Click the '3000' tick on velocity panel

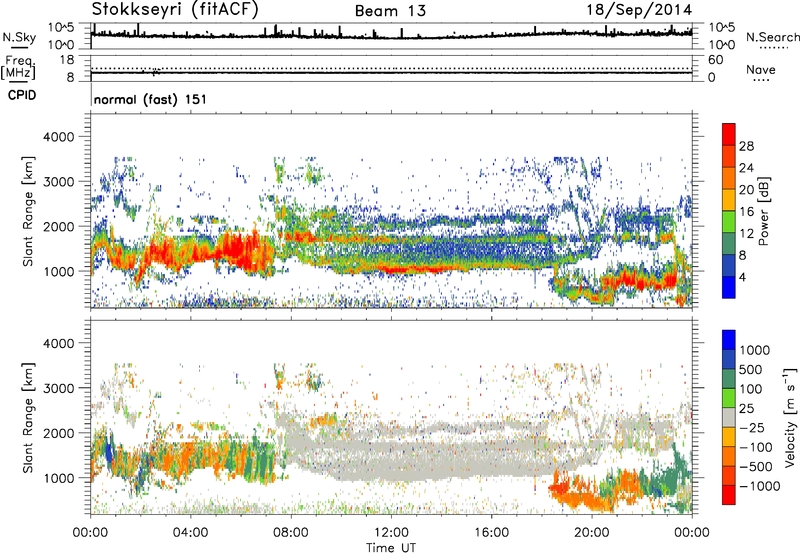tap(58, 388)
